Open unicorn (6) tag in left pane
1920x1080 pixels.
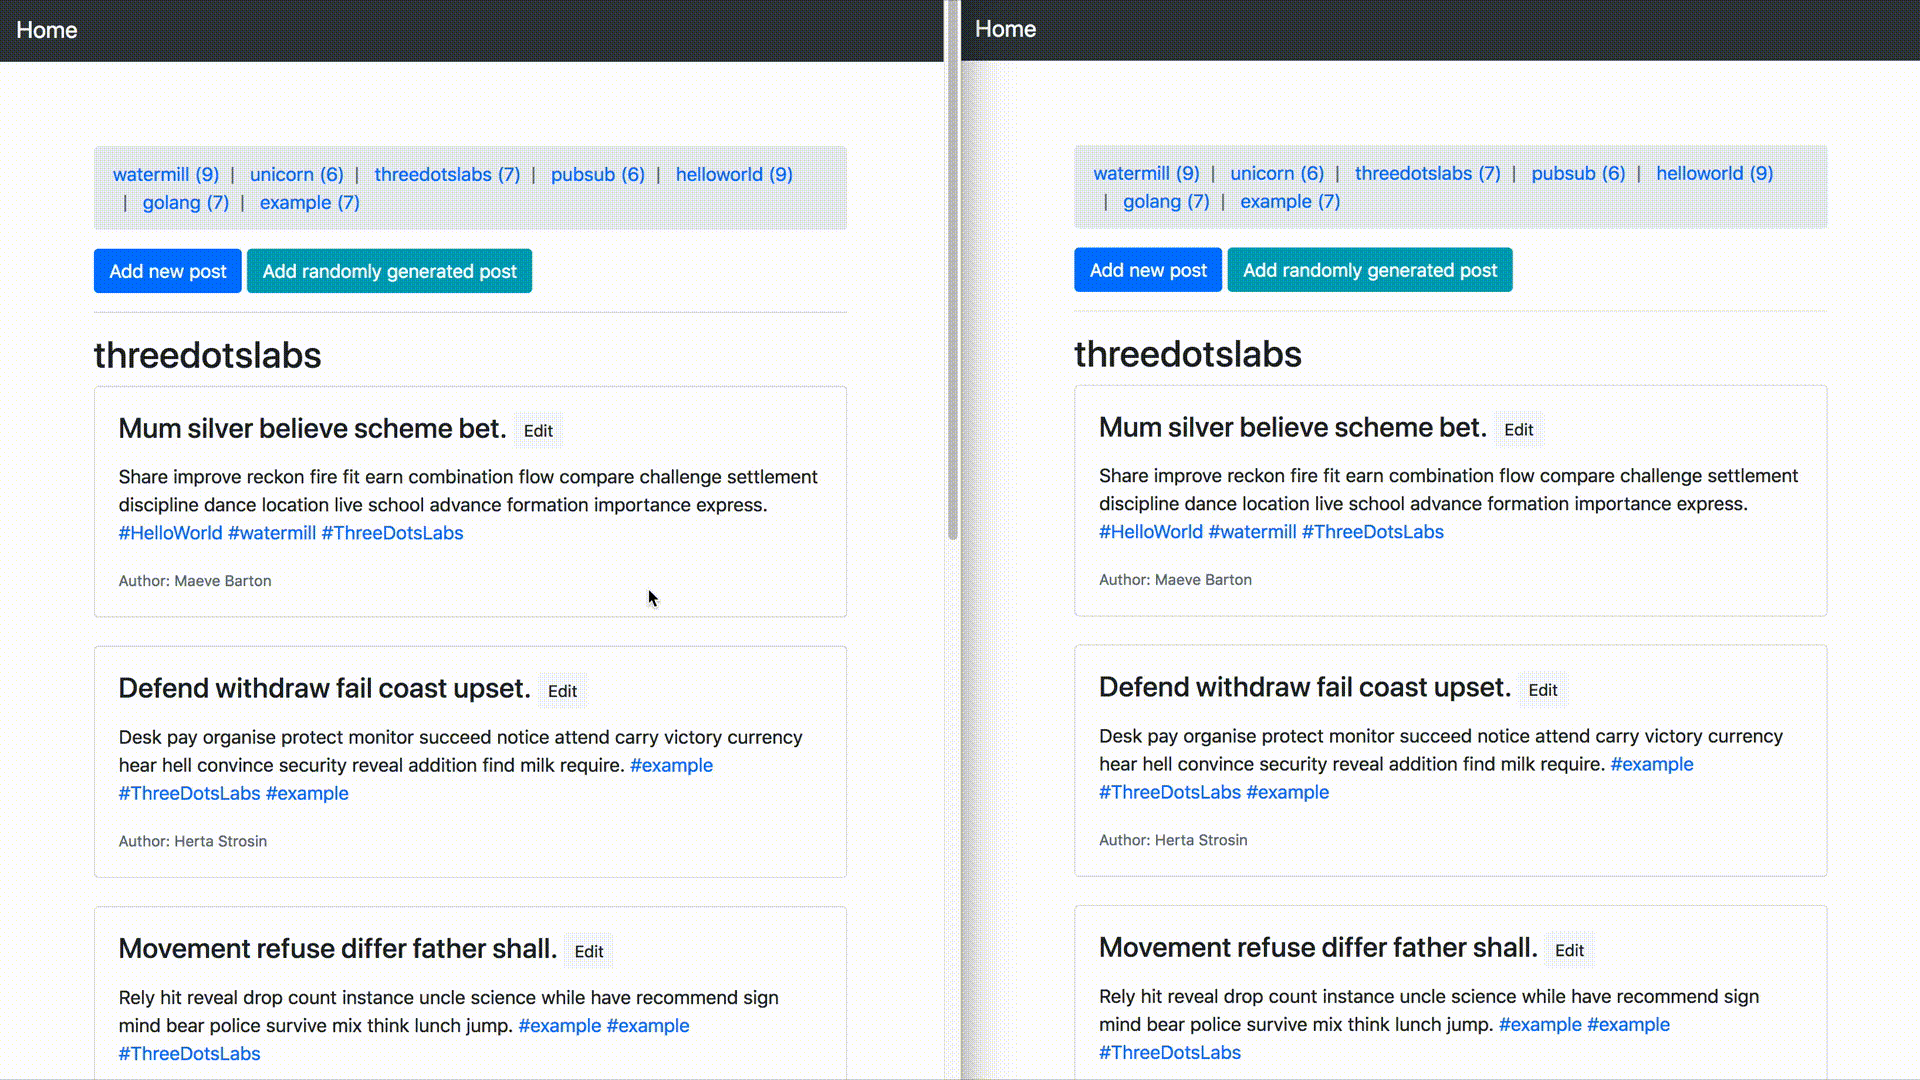point(296,174)
